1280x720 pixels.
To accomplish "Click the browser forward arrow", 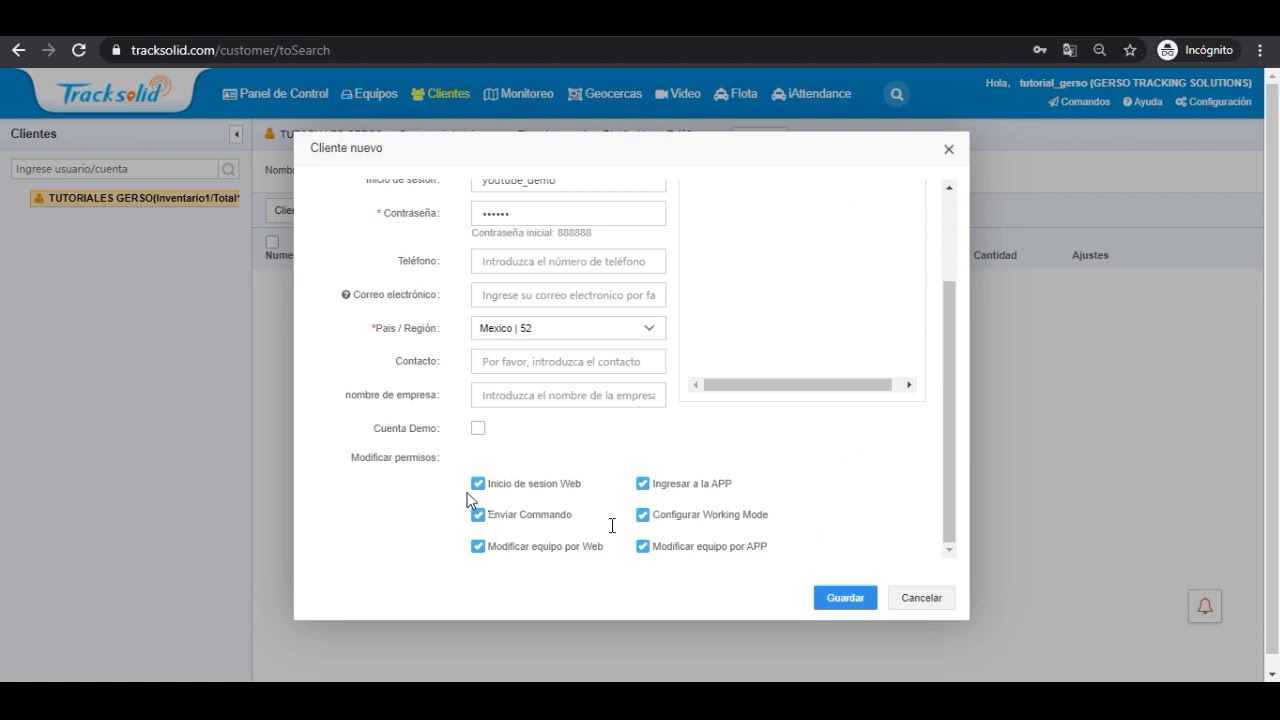I will [48, 50].
